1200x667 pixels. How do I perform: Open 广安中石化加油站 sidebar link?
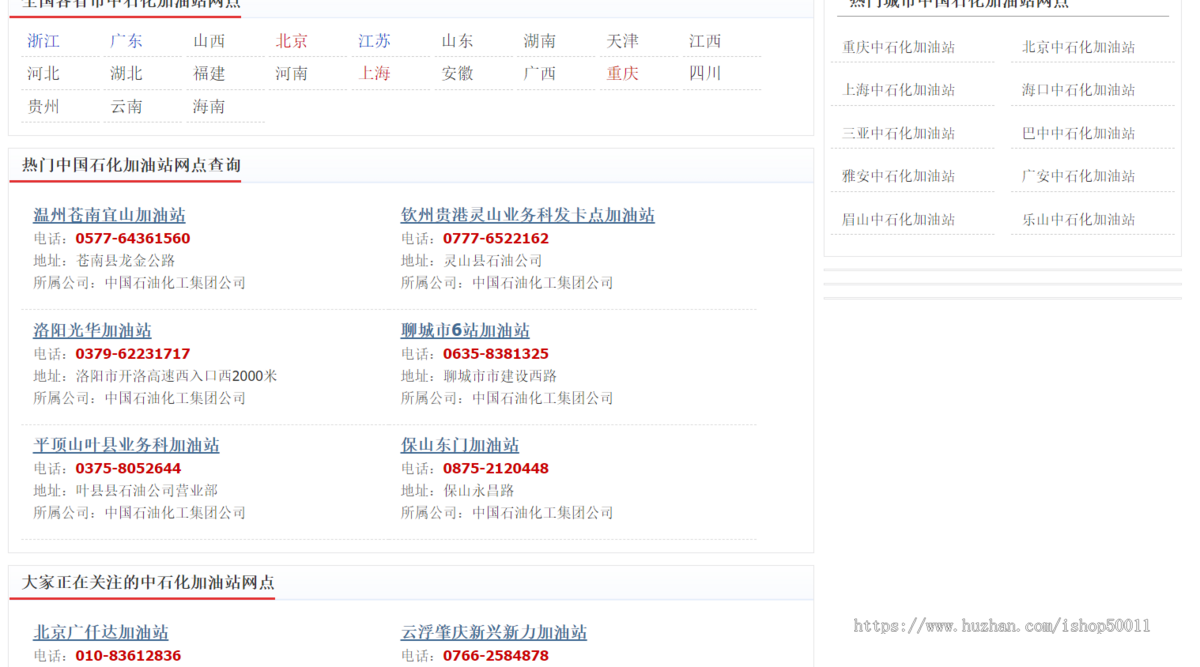(x=1078, y=176)
